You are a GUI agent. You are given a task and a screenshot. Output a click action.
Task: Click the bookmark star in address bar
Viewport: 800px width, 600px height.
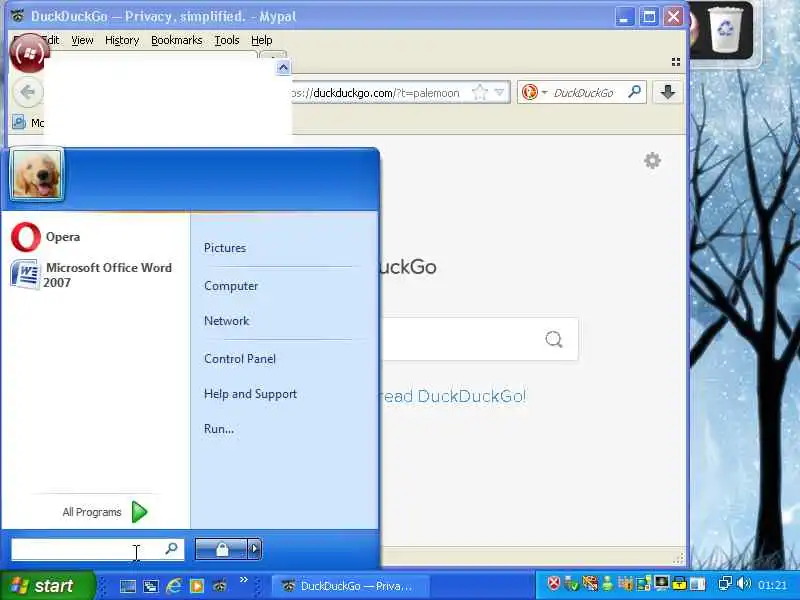[480, 92]
